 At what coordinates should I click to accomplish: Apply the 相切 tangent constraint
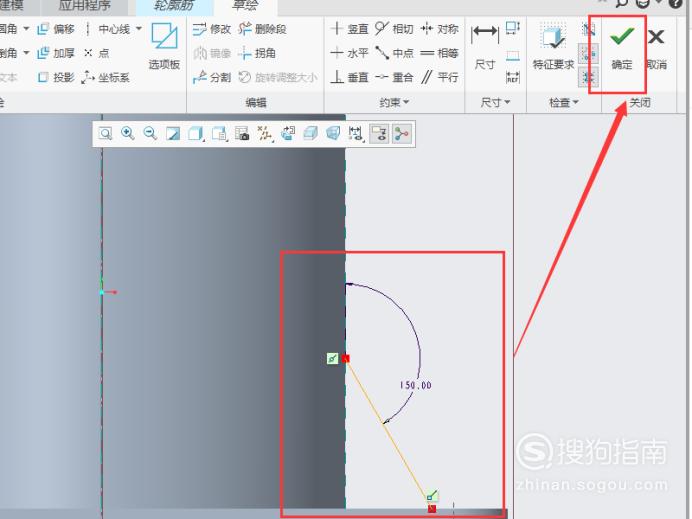click(394, 29)
